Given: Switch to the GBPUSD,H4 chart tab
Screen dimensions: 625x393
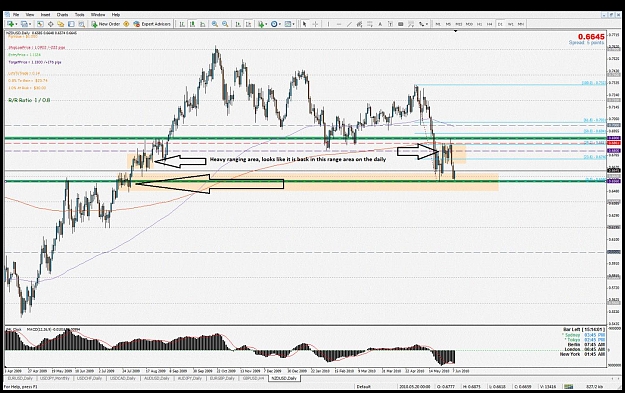Looking at the screenshot, I should [x=253, y=378].
